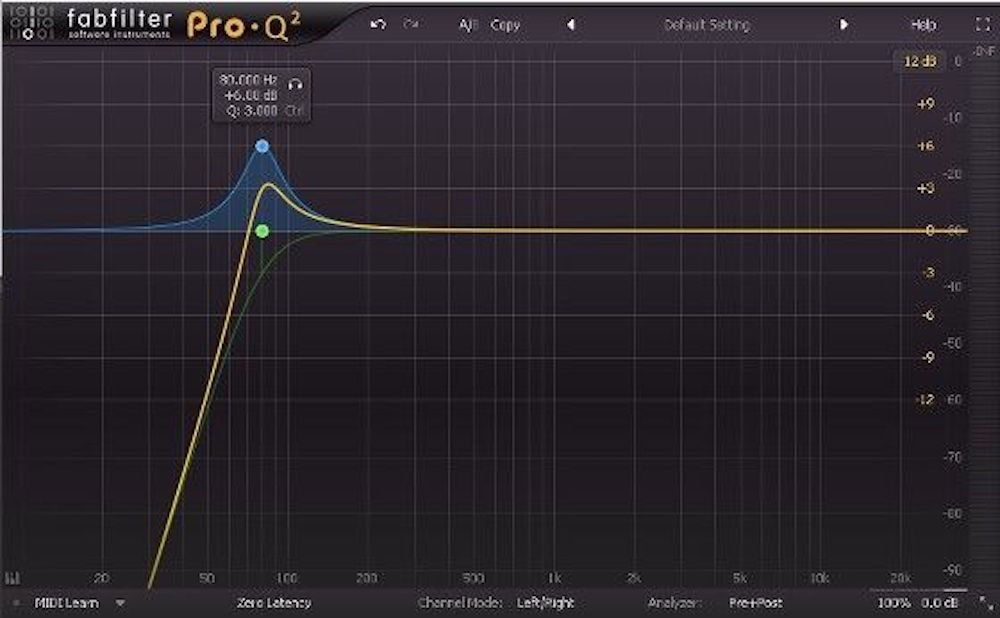This screenshot has width=1000, height=618.
Task: Click the 0.0 dB output gain control
Action: click(x=937, y=603)
